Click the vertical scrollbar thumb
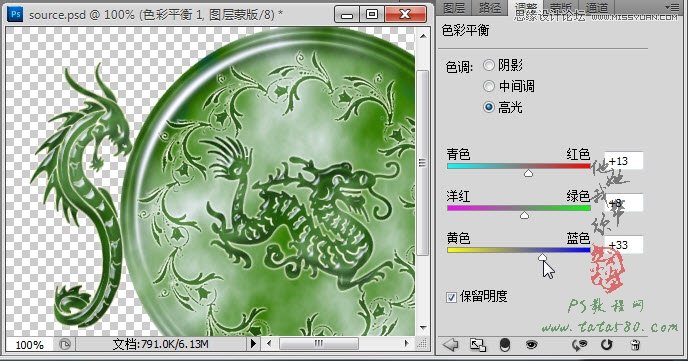 423,162
